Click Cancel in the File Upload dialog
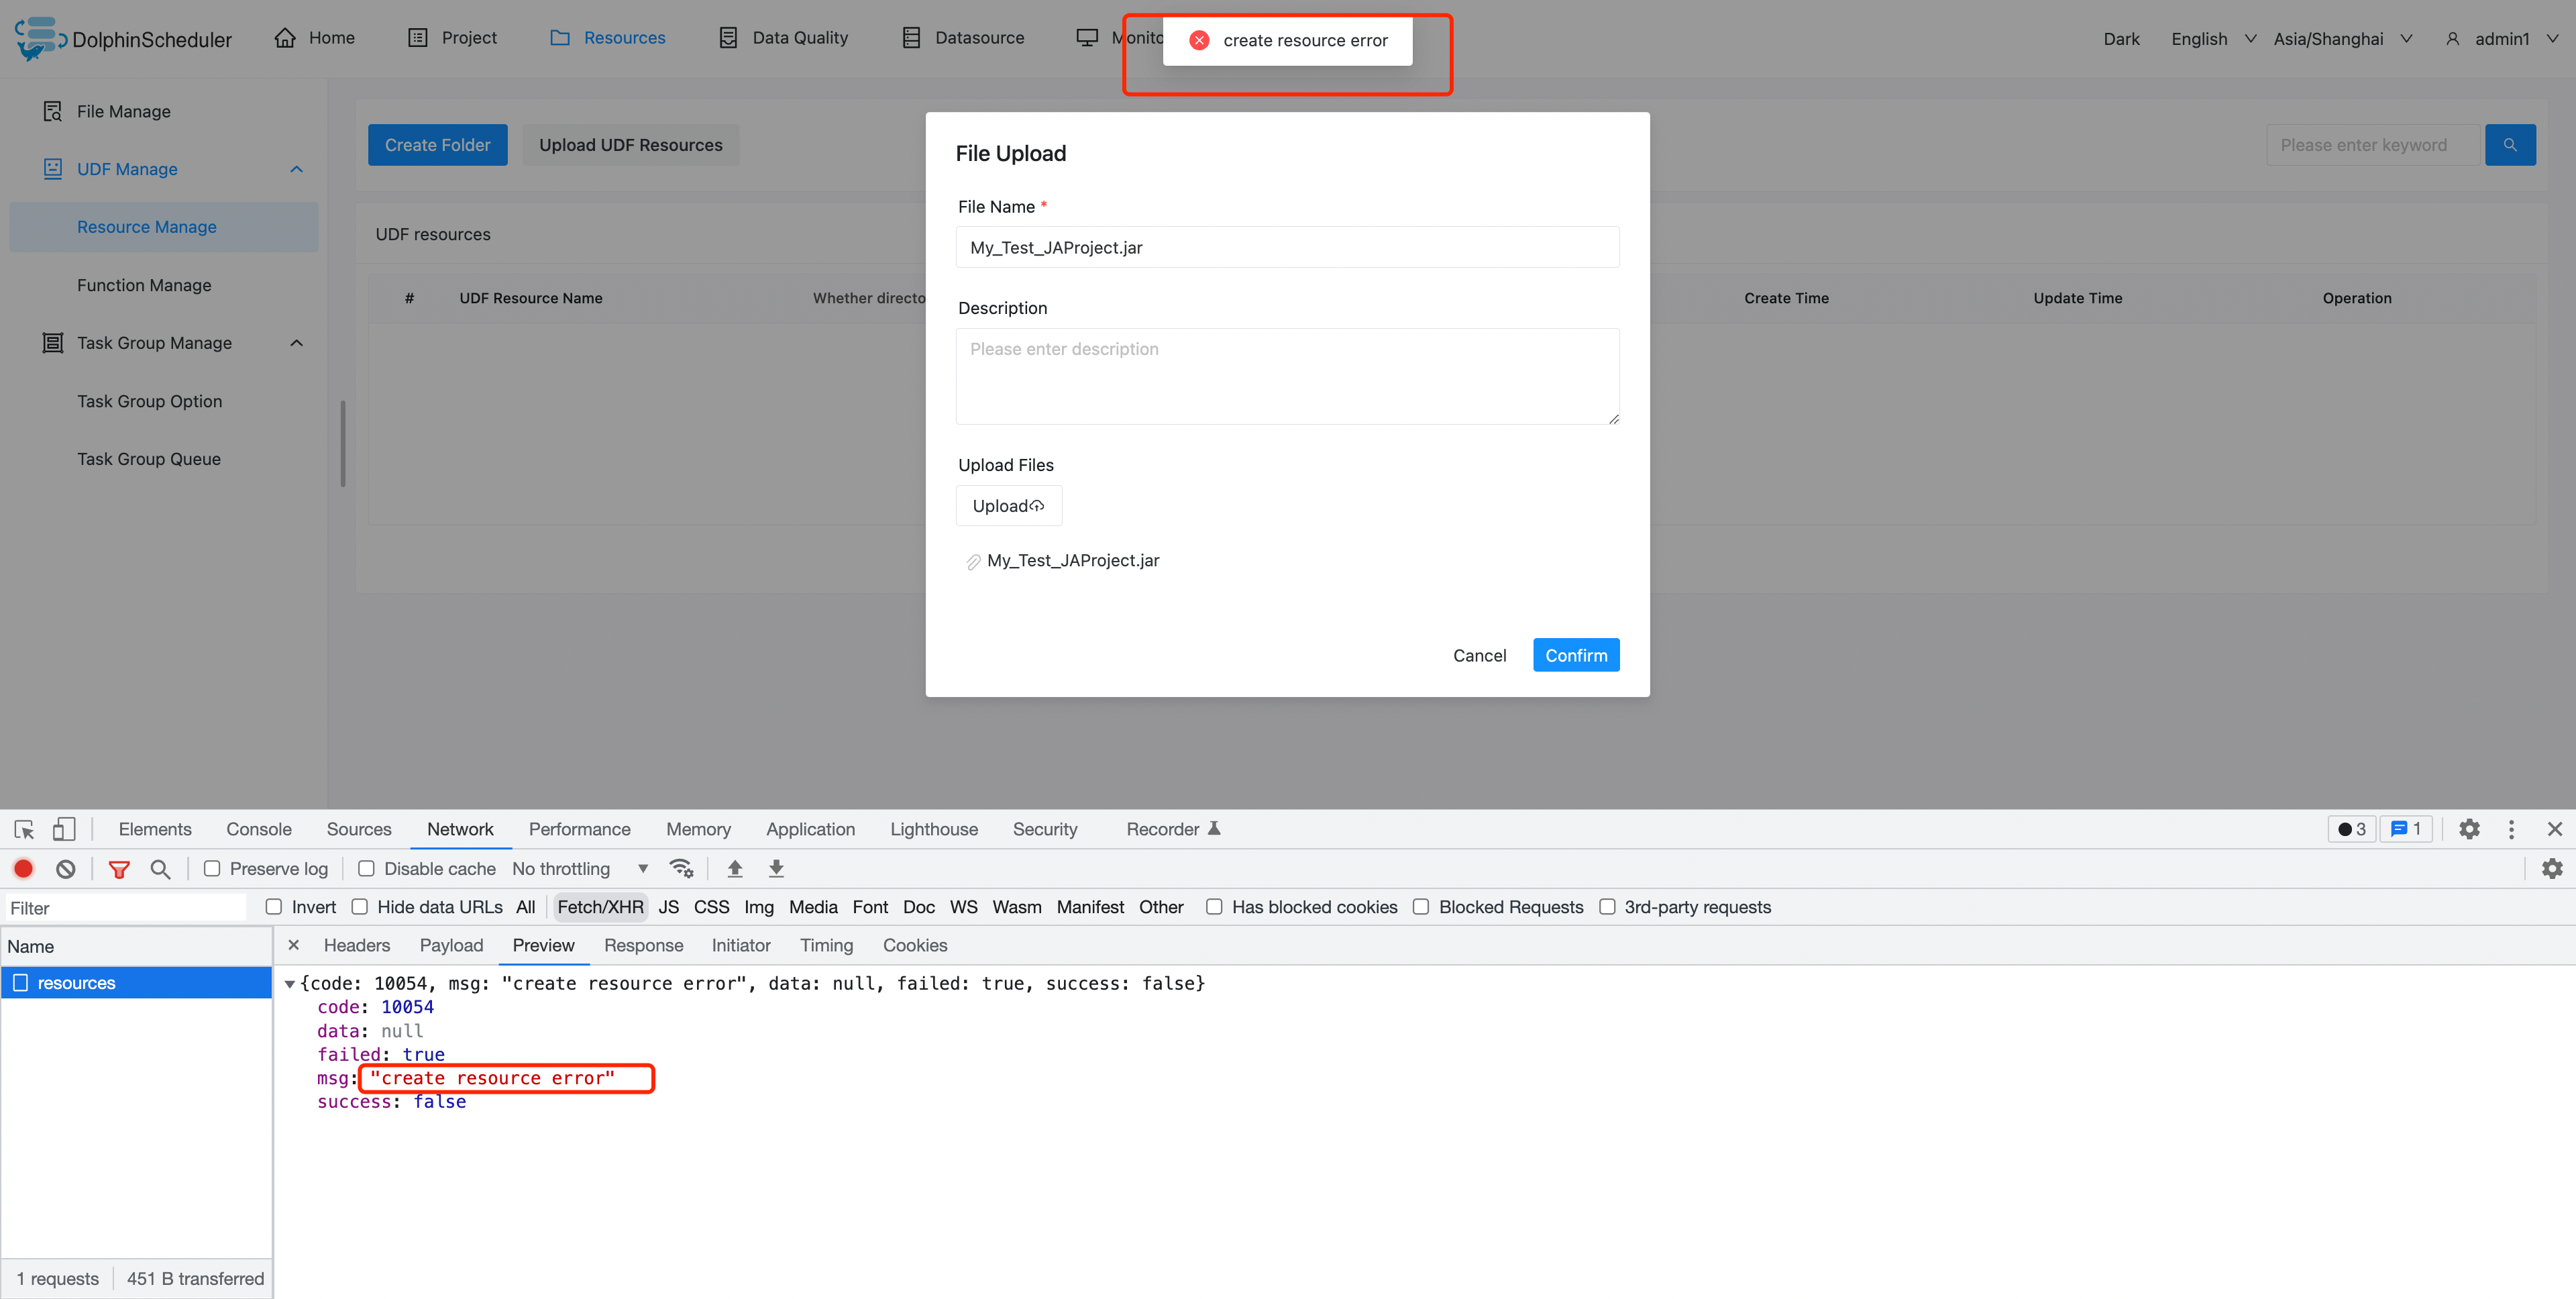The height and width of the screenshot is (1299, 2576). tap(1480, 655)
